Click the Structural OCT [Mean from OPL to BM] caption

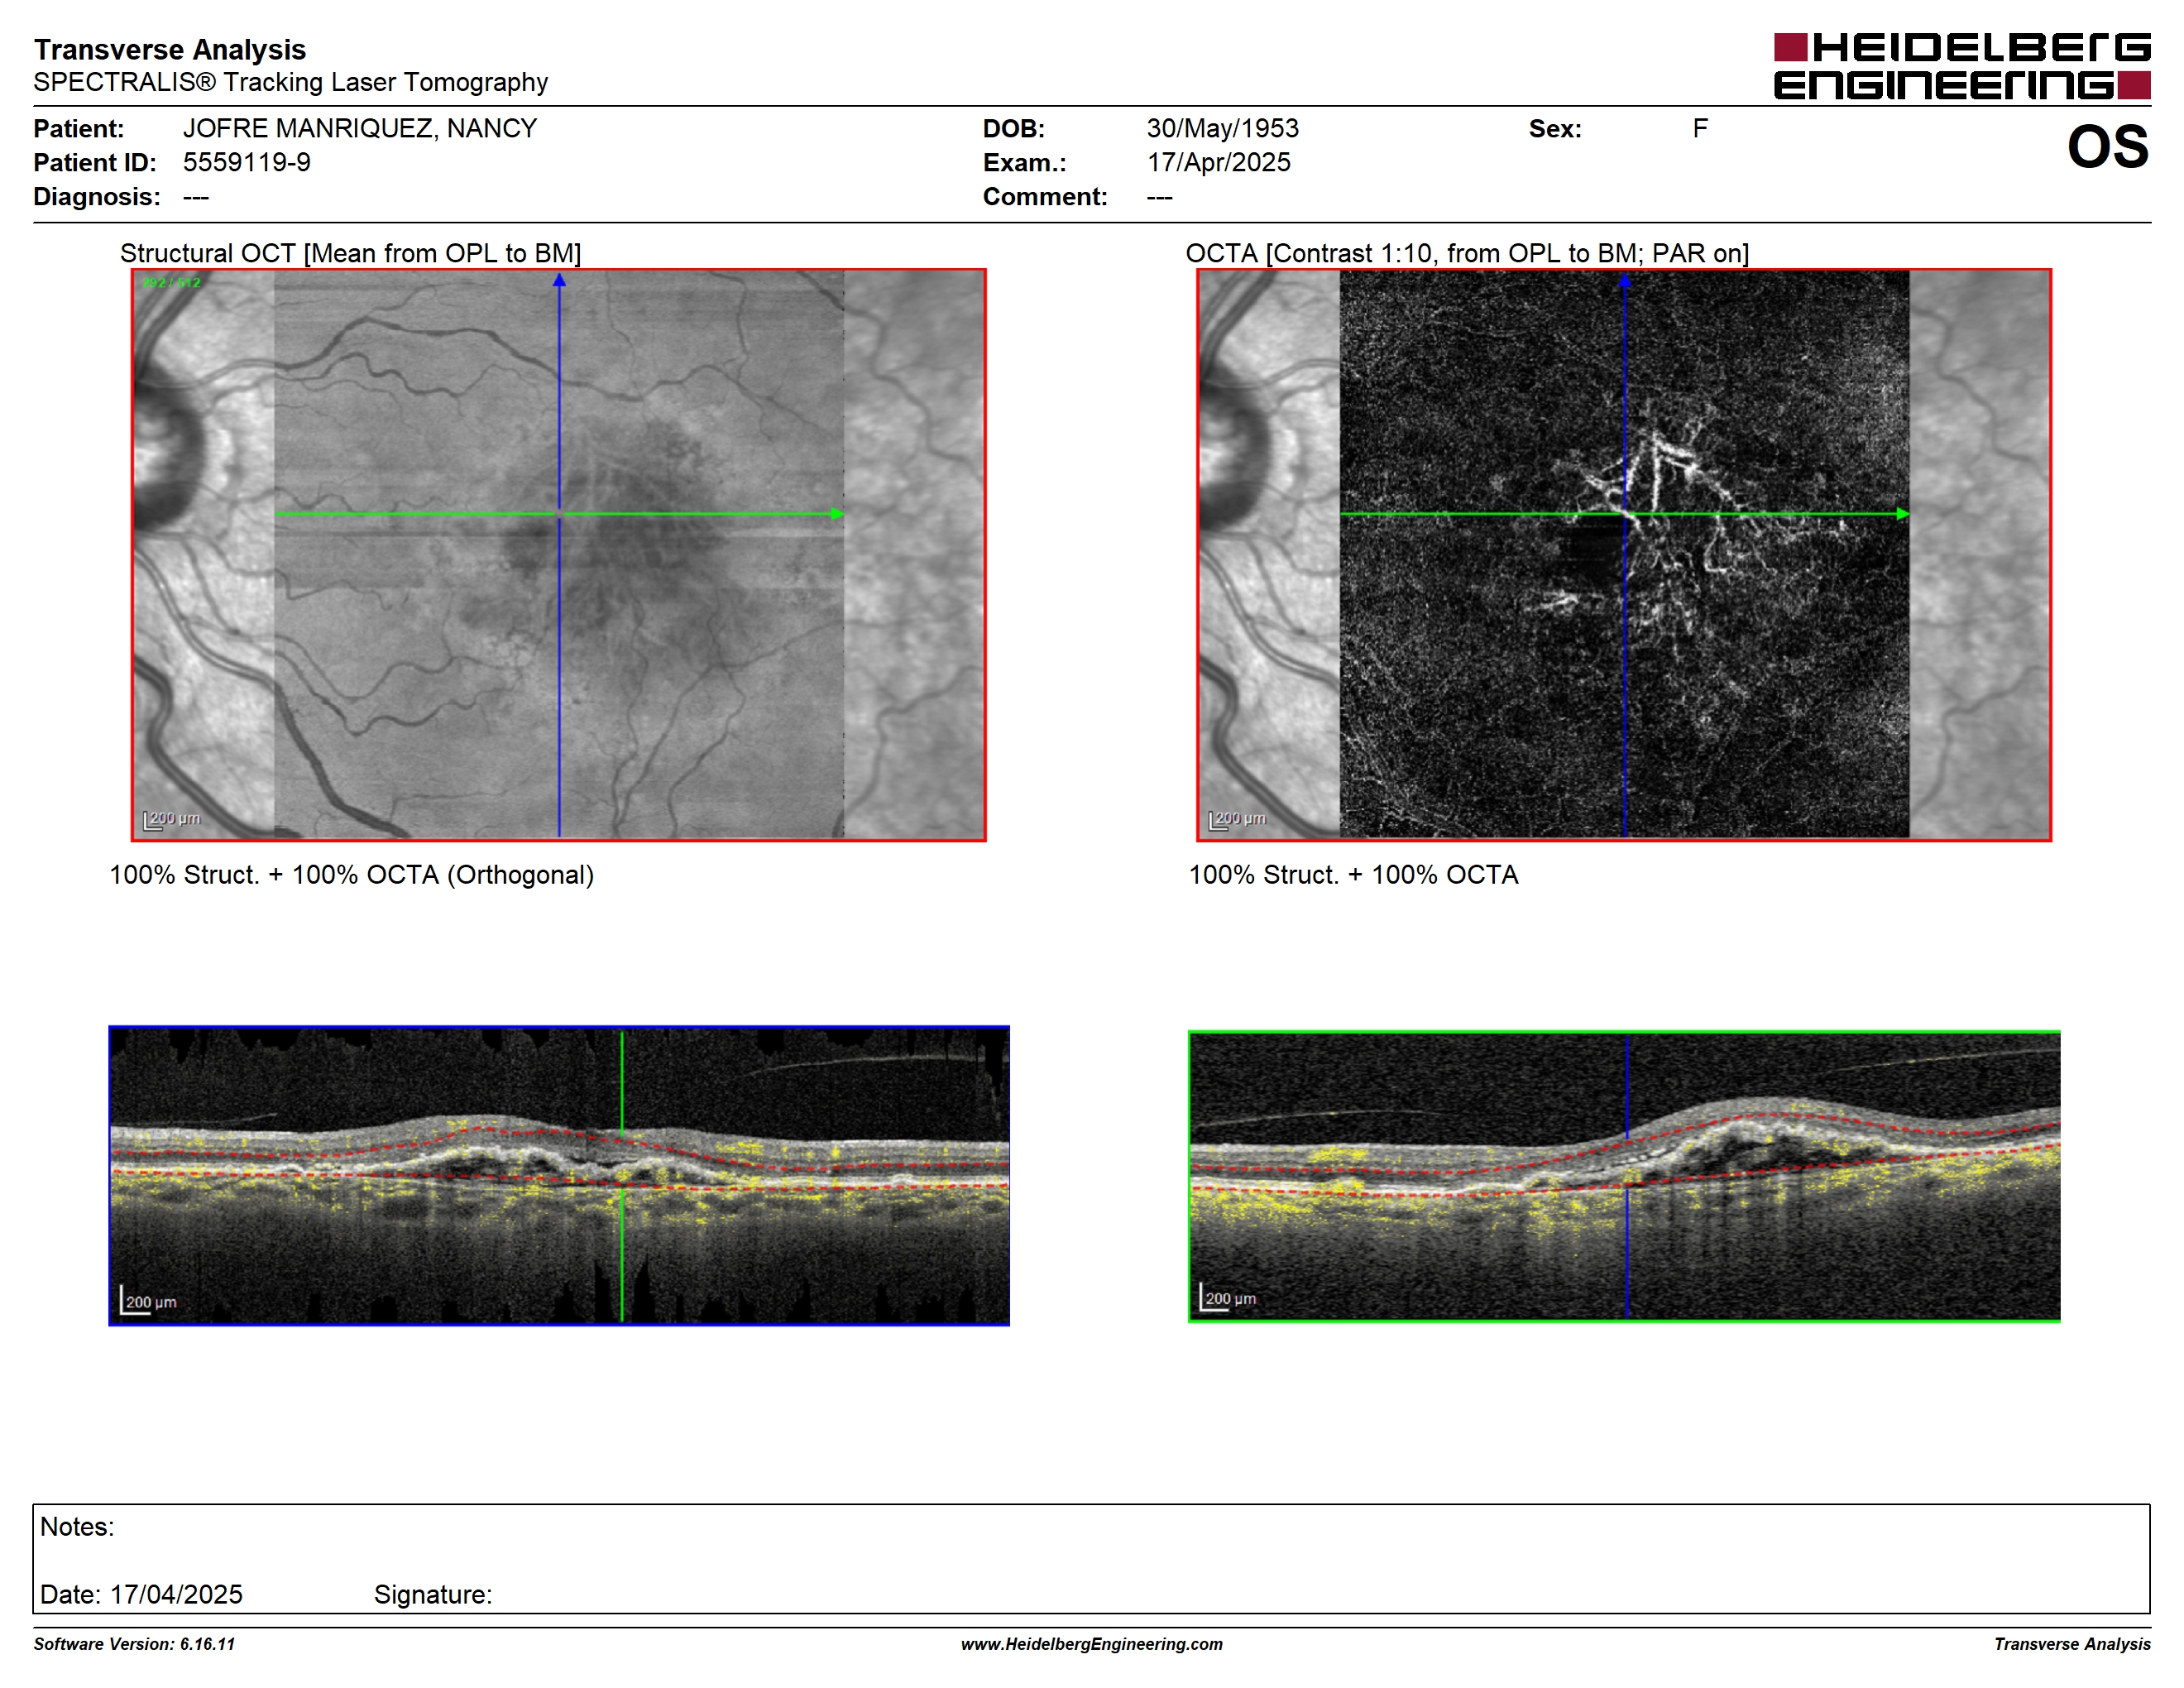tap(350, 253)
